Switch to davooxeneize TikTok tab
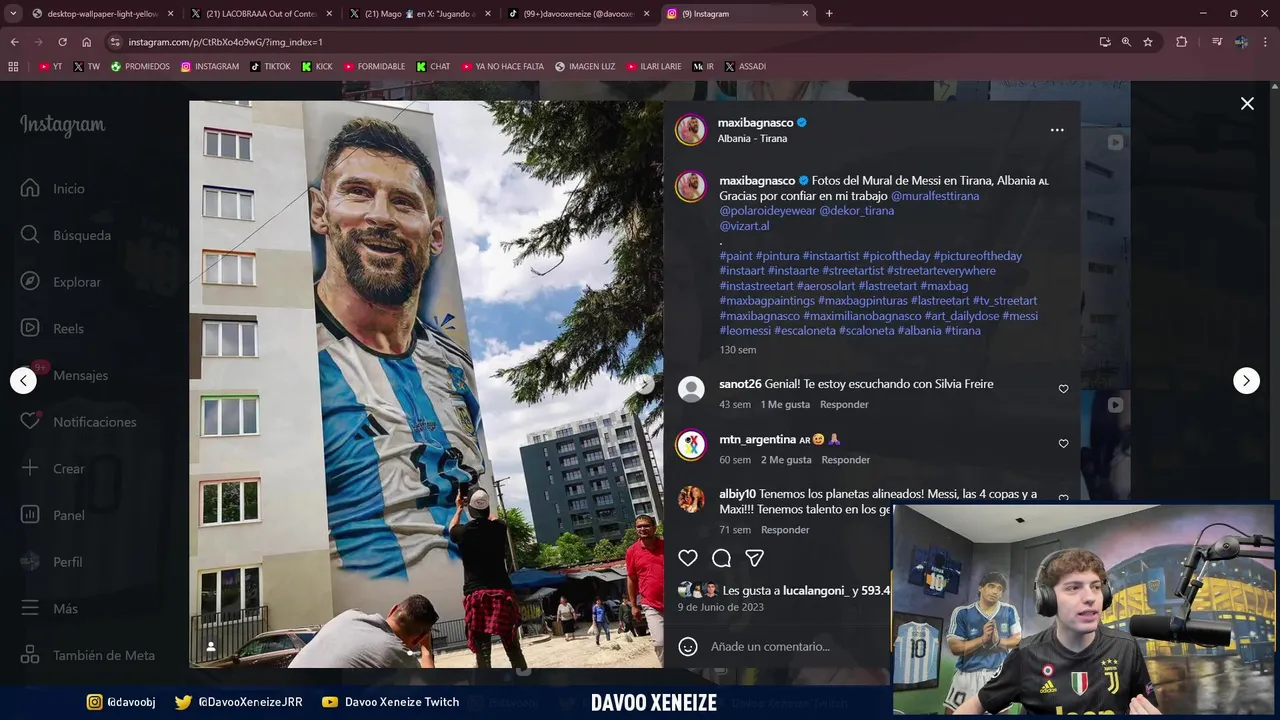The height and width of the screenshot is (720, 1280). pos(578,14)
